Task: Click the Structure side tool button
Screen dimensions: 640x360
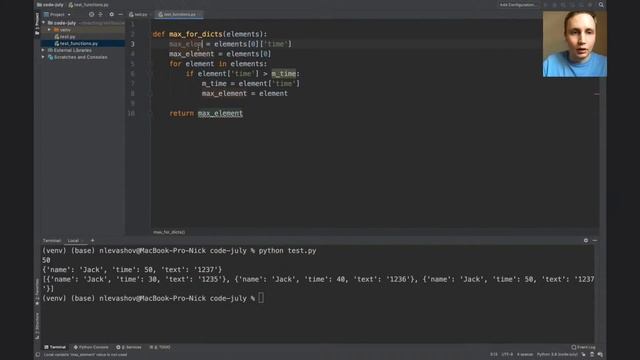Action: [37, 325]
